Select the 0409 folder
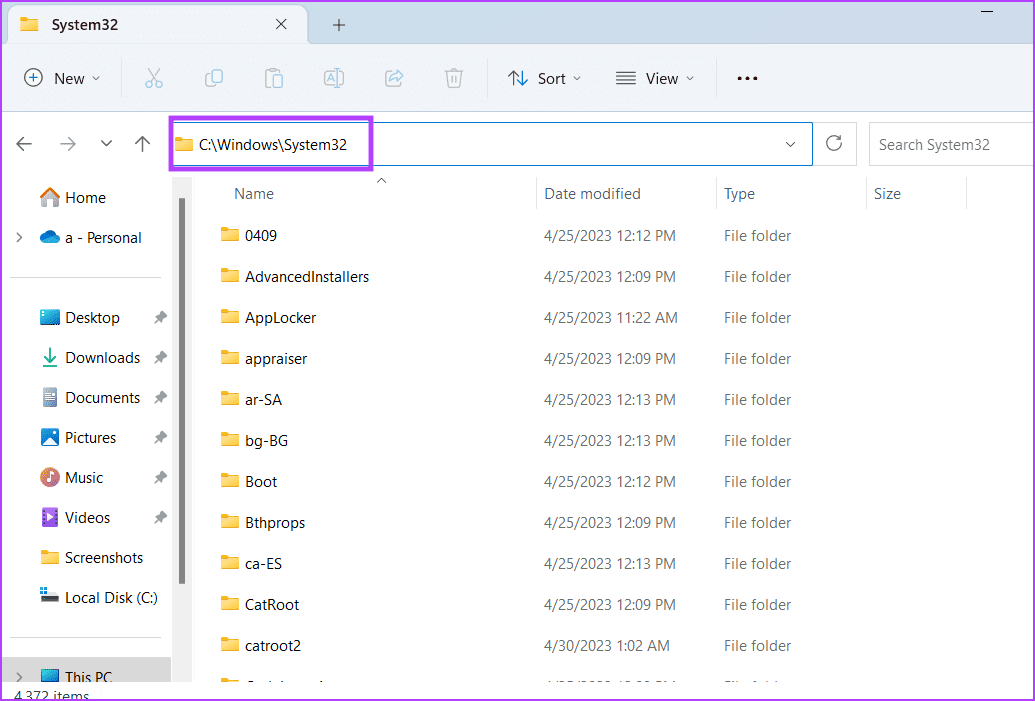Viewport: 1035px width, 701px height. [249, 236]
